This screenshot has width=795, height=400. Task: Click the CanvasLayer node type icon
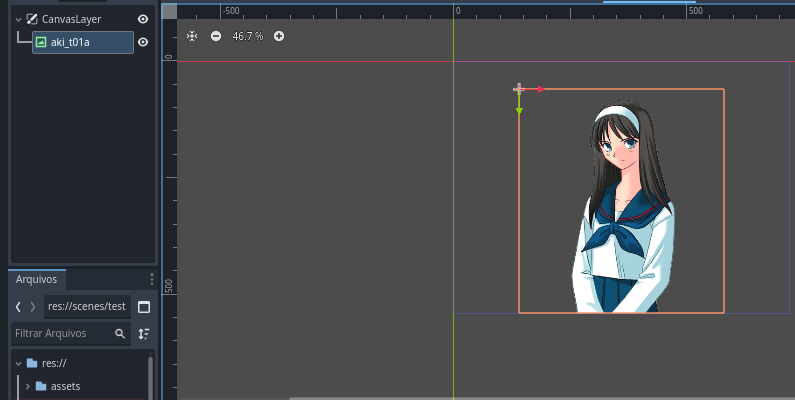tap(32, 19)
